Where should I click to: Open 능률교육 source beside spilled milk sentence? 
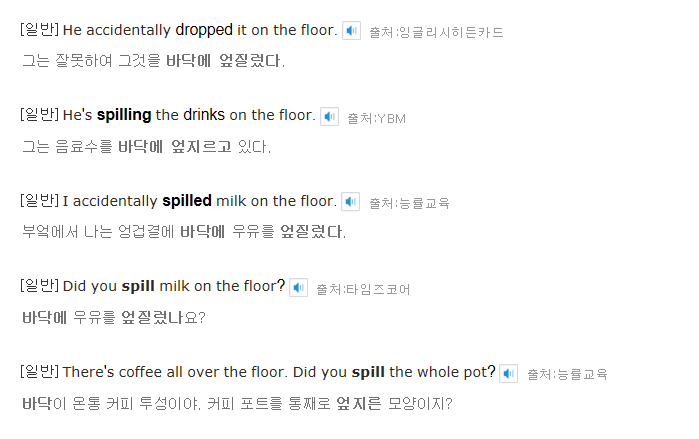coord(409,203)
